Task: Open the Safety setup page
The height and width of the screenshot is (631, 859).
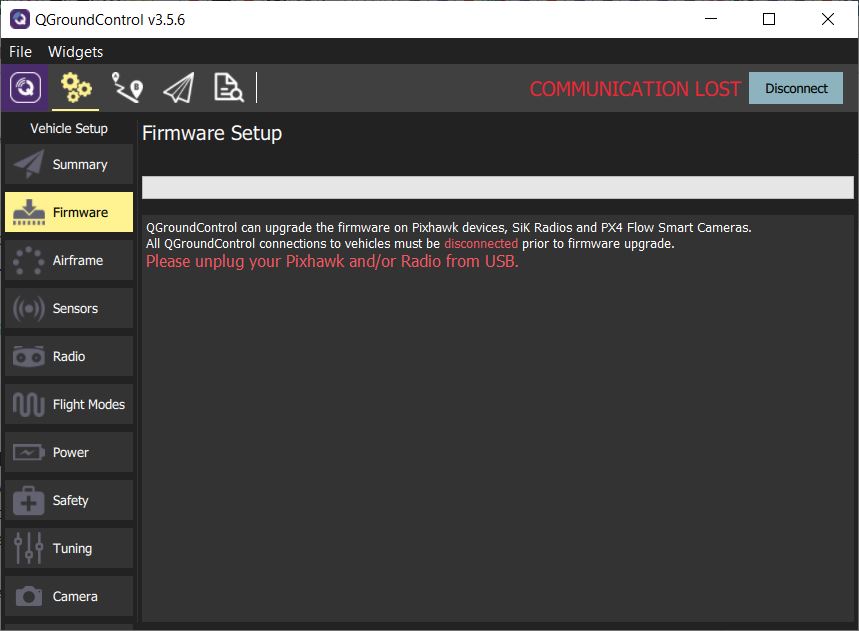Action: tap(69, 500)
